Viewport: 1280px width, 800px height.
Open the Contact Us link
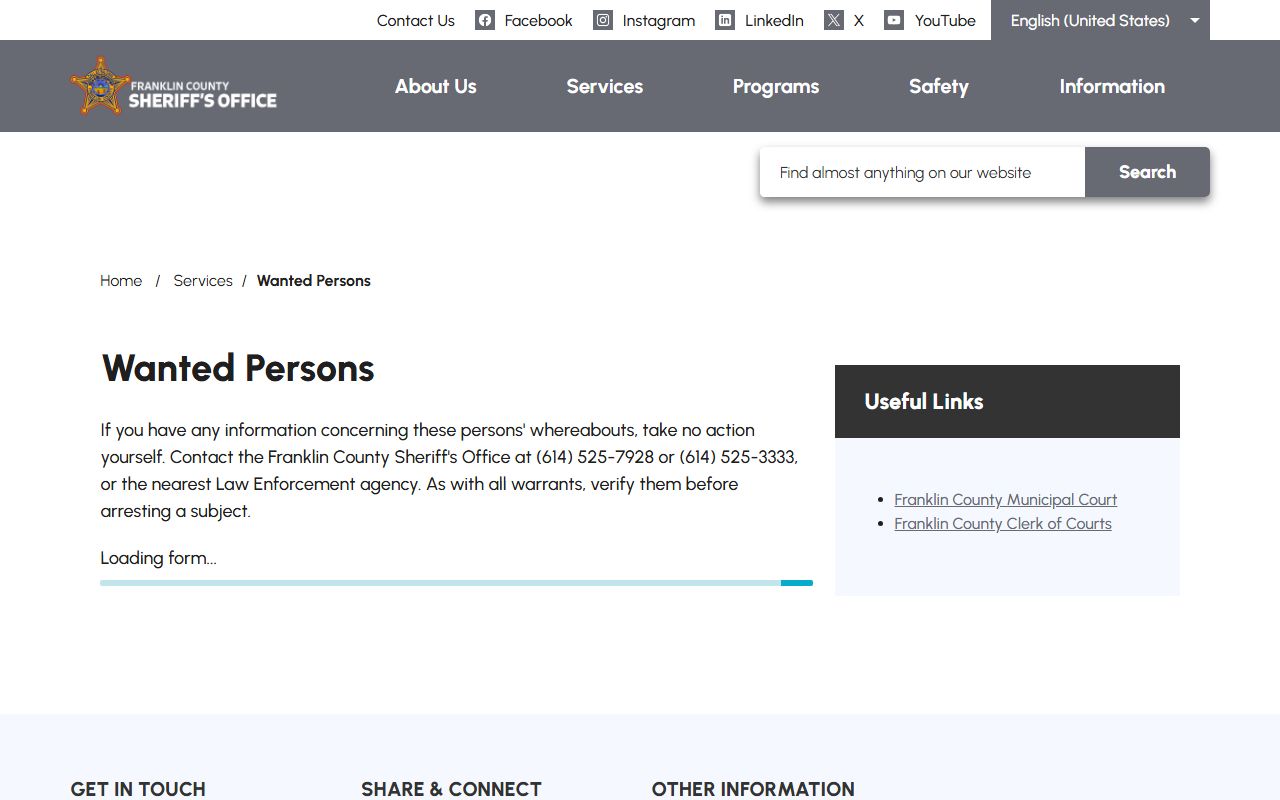click(x=416, y=20)
